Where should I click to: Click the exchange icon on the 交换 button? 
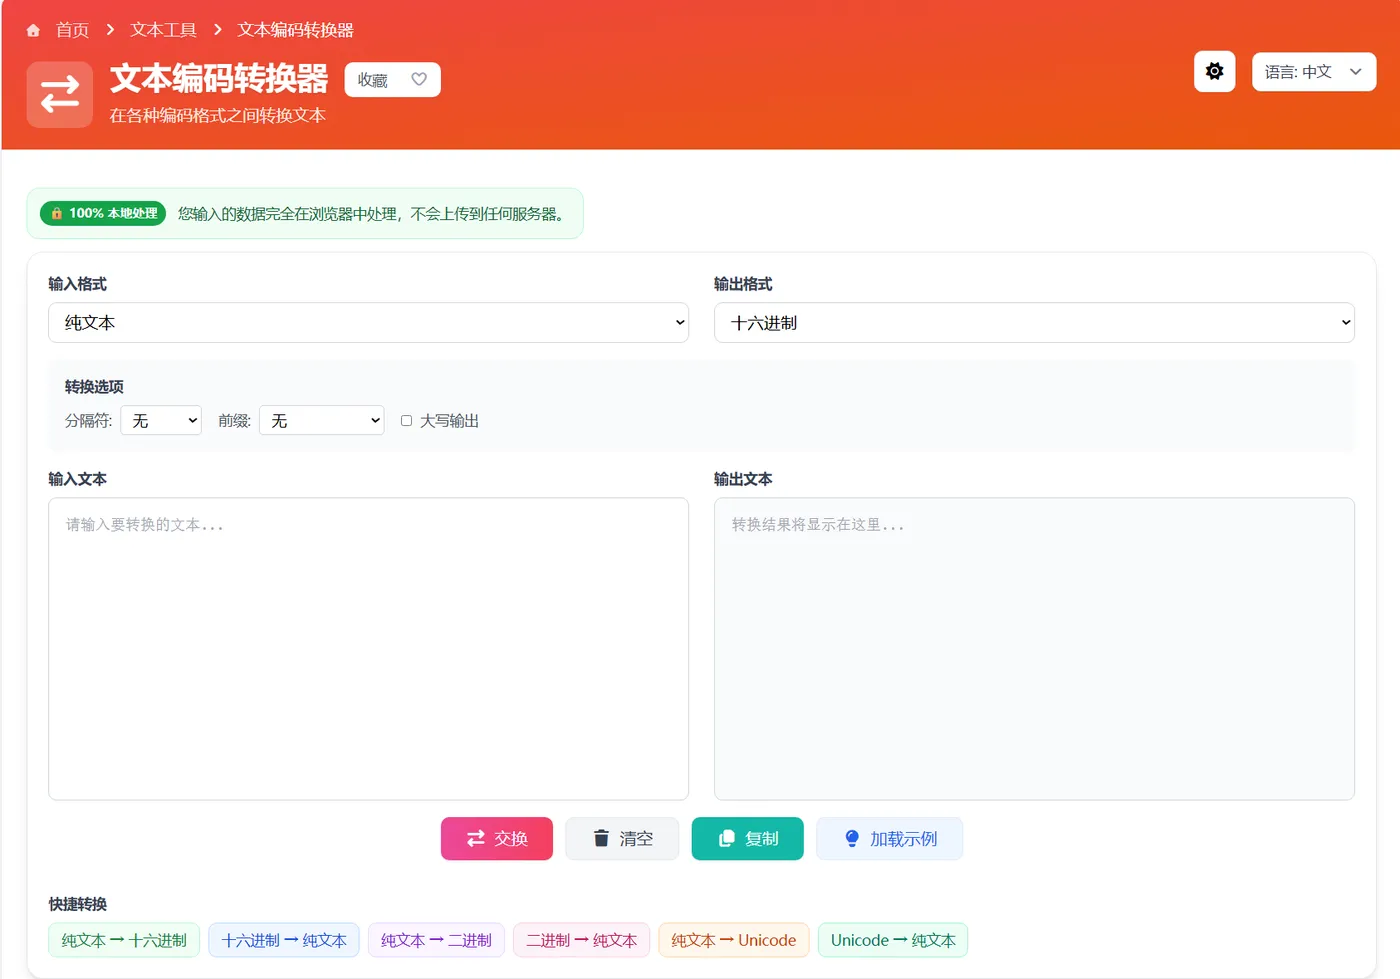476,838
